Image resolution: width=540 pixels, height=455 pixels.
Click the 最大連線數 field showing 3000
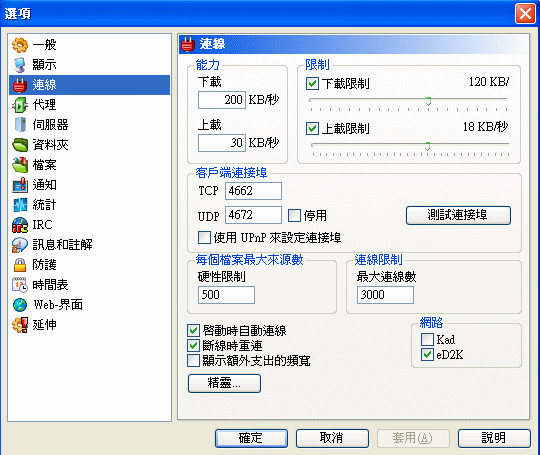tap(385, 295)
